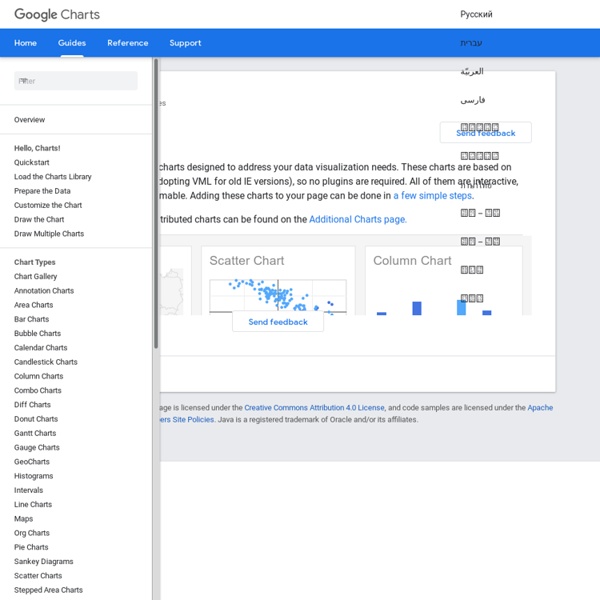Click the 'a few simple steps' link

433,196
